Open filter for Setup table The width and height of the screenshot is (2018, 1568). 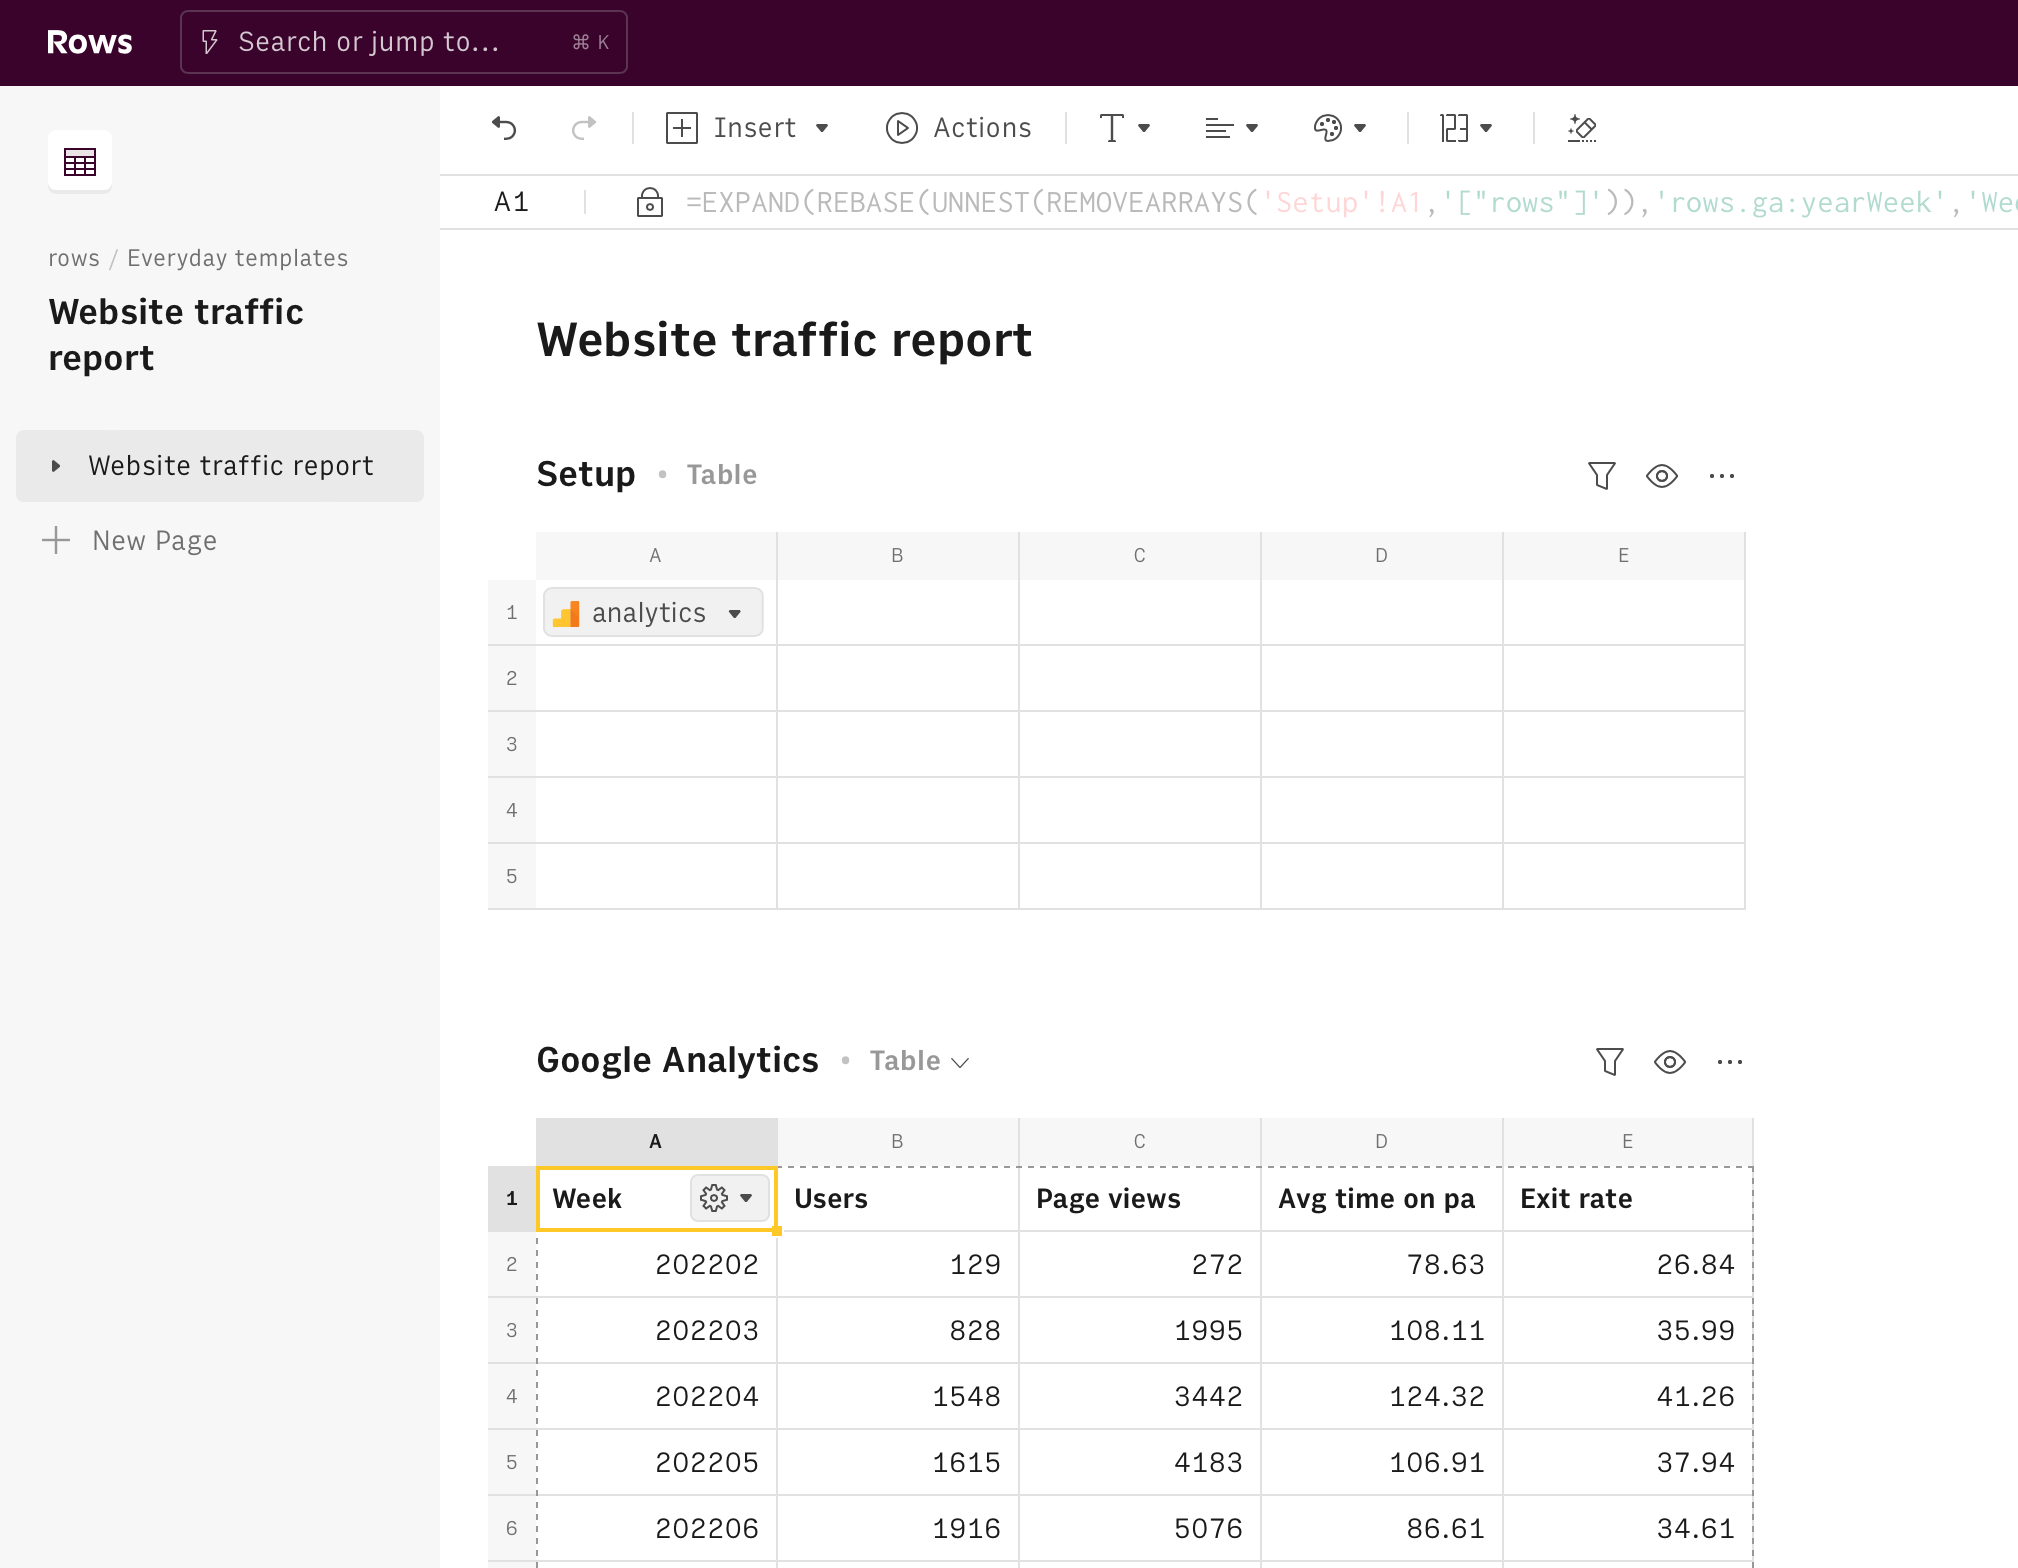(1601, 476)
